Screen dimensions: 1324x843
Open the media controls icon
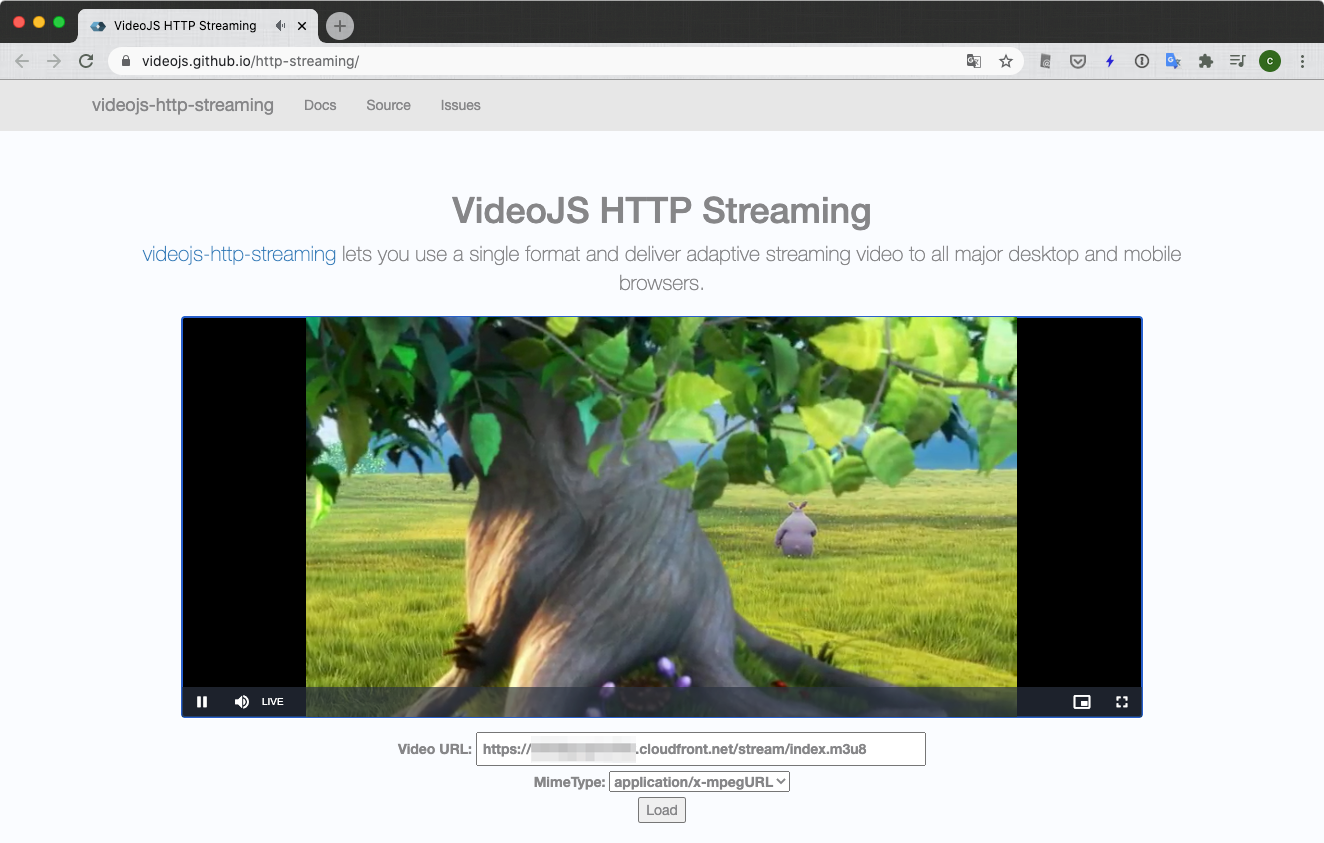1238,61
